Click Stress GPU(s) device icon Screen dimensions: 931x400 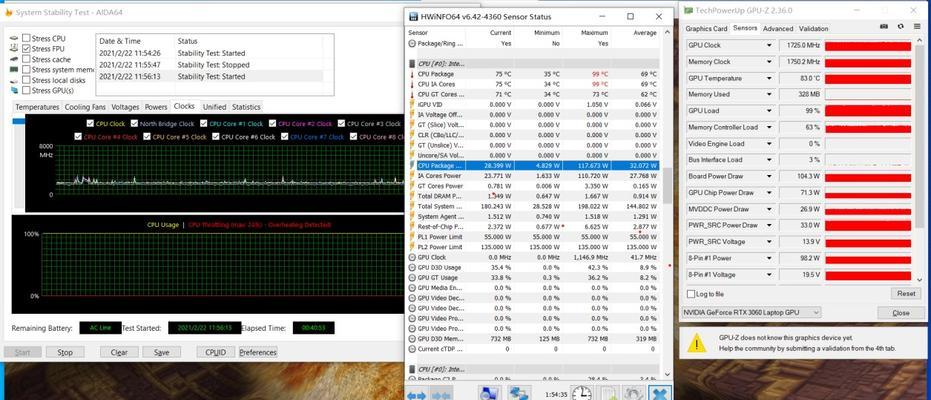click(14, 90)
